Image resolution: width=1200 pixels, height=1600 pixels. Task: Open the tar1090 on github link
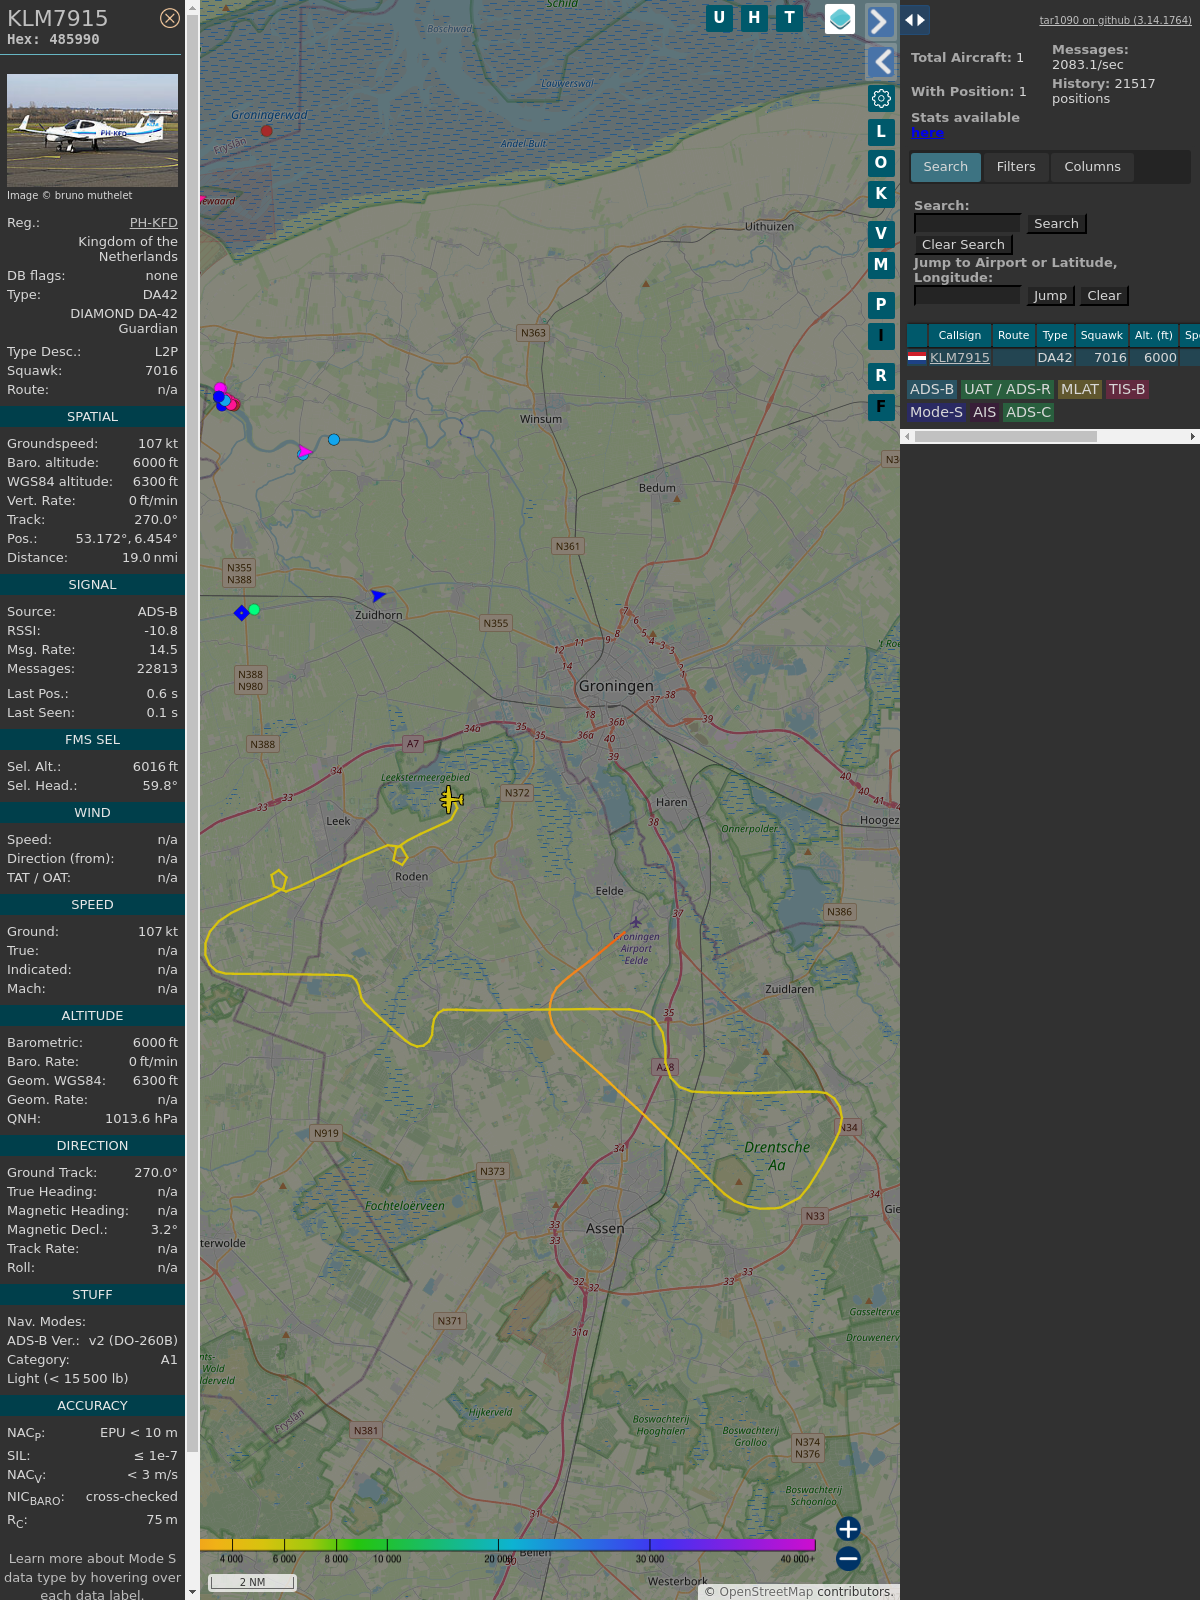pyautogui.click(x=1115, y=20)
